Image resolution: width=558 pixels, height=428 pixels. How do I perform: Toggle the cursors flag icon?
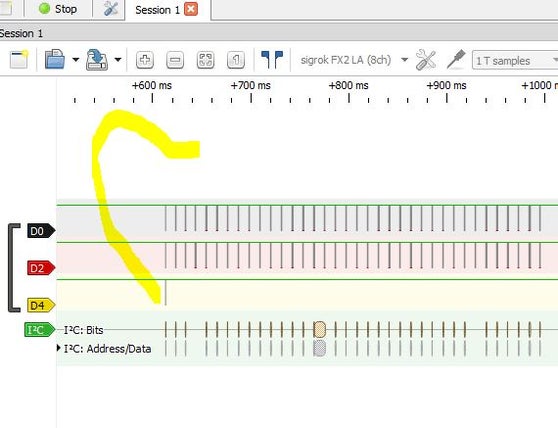click(272, 59)
